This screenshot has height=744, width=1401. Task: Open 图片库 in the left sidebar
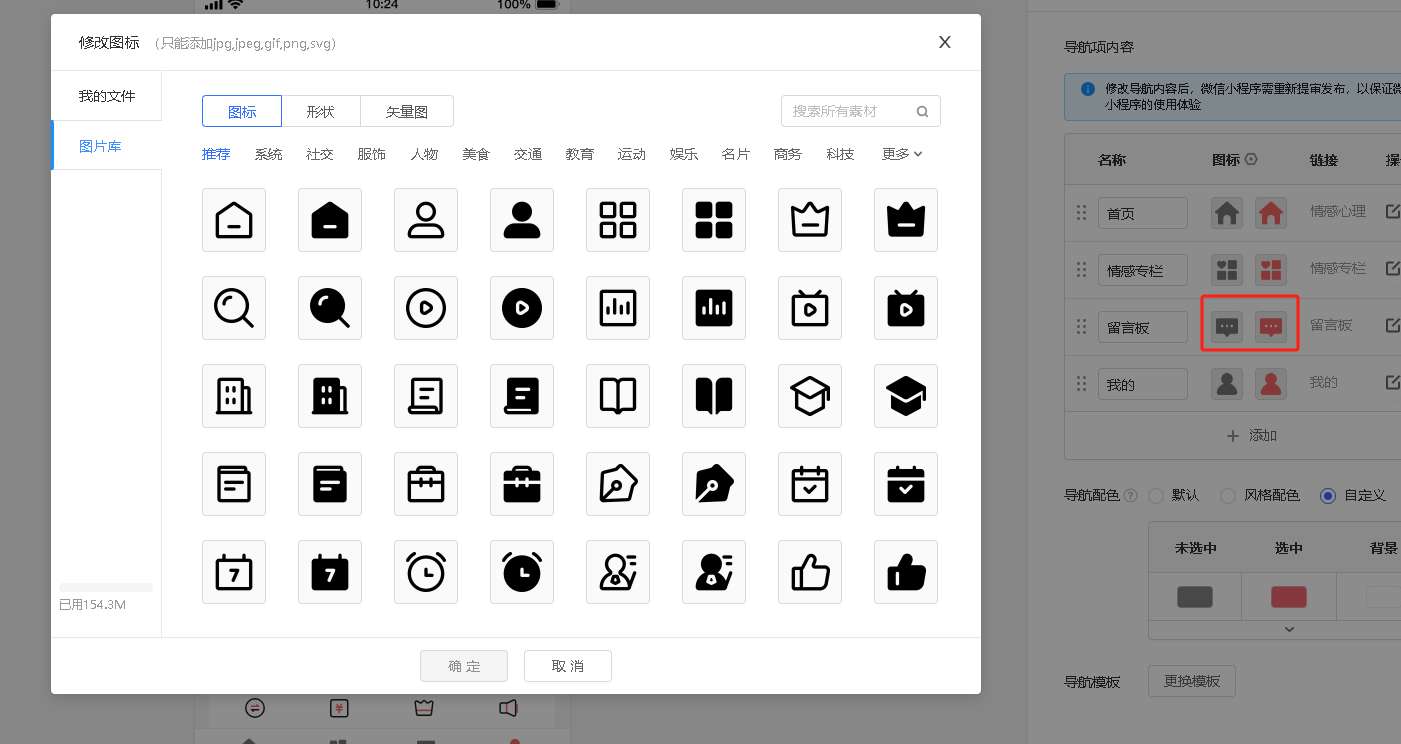tap(107, 146)
